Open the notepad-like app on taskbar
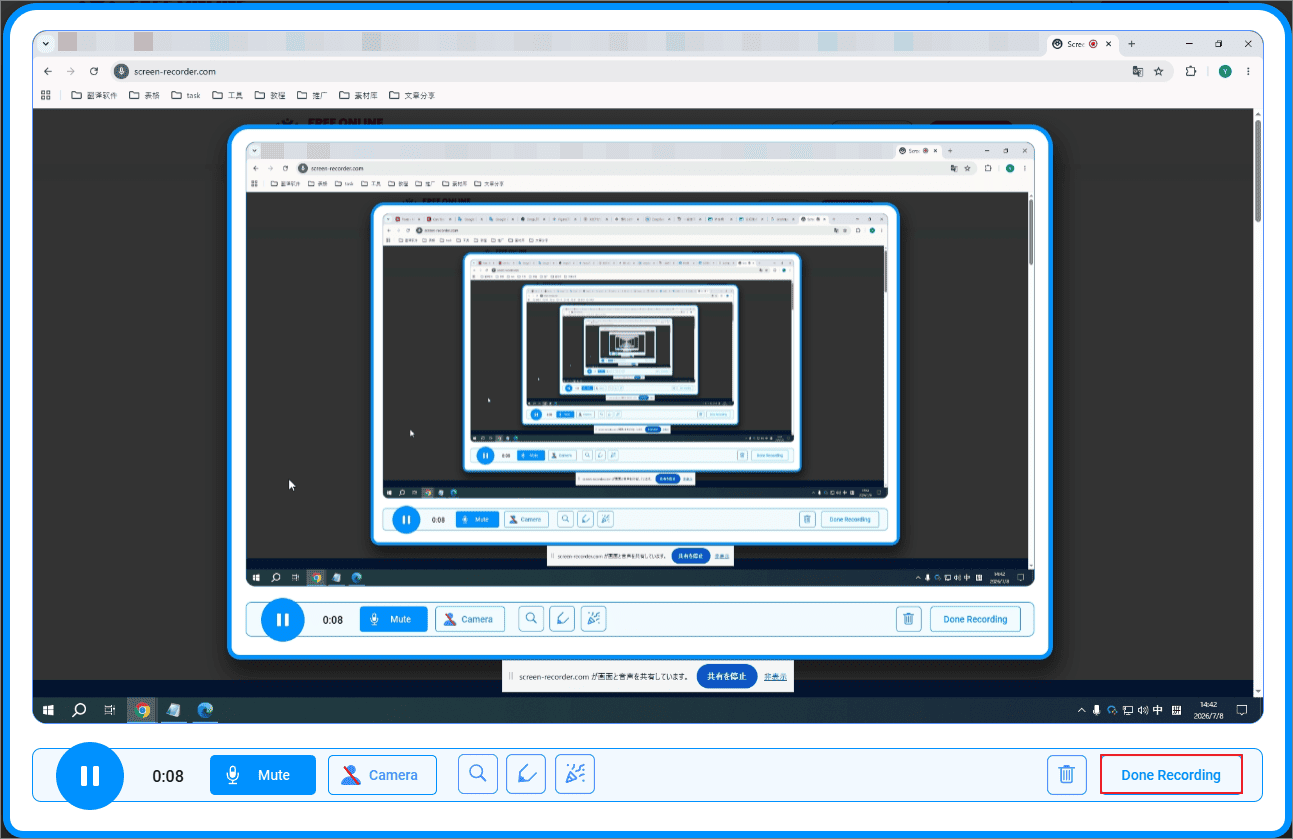This screenshot has width=1293, height=839. [x=174, y=710]
